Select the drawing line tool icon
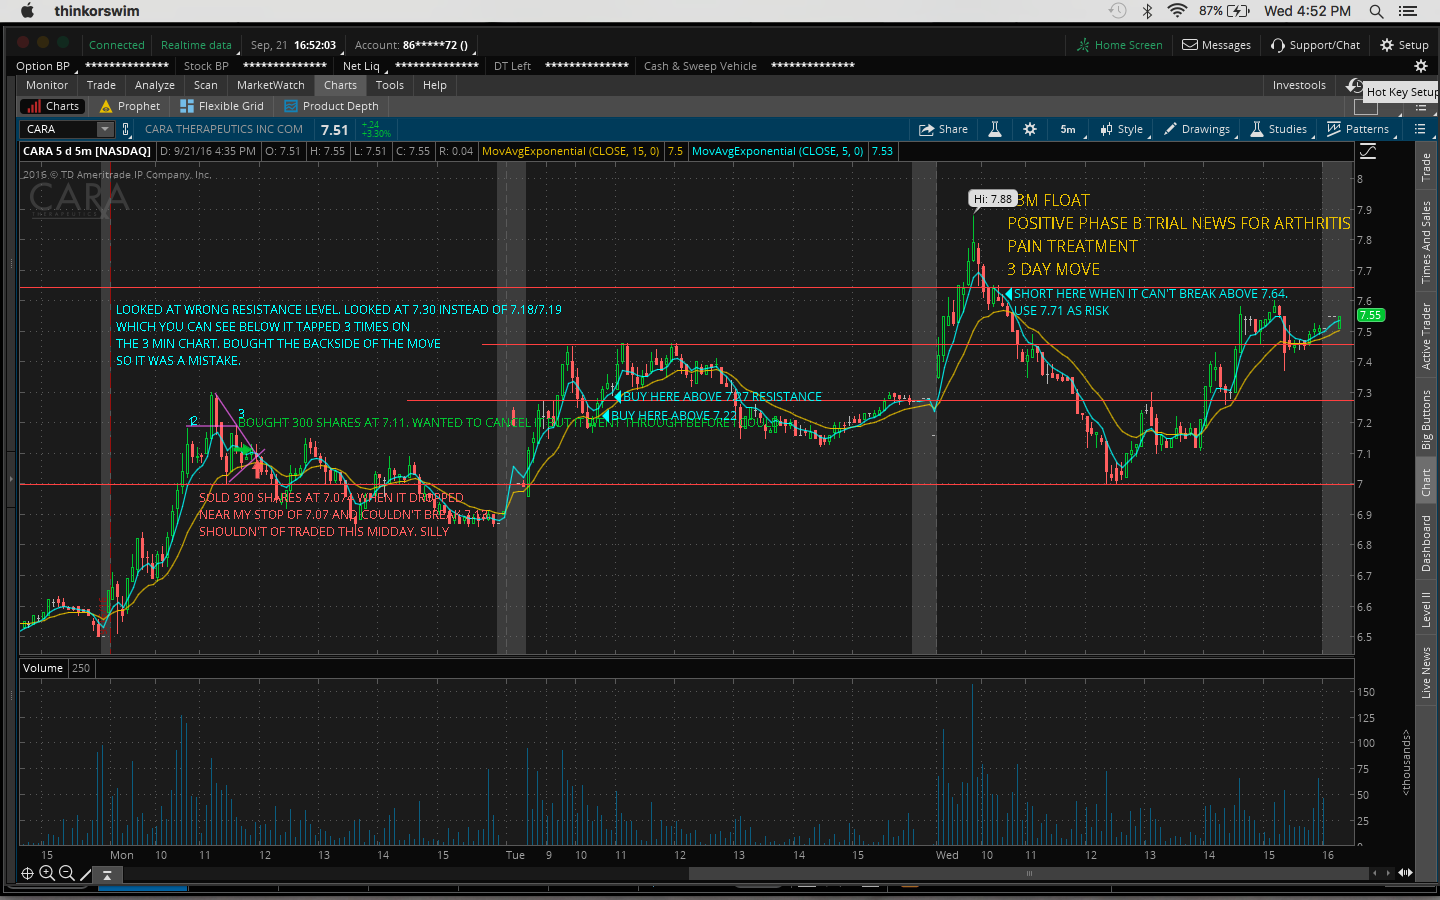The height and width of the screenshot is (900, 1440). tap(86, 873)
